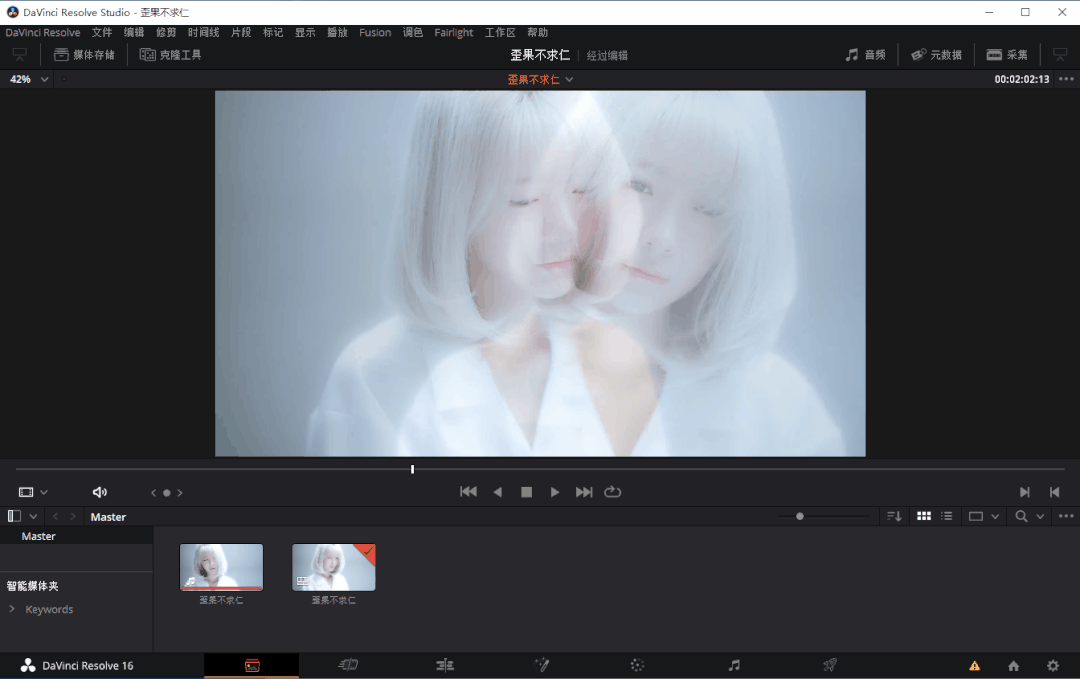Show the 元数据 metadata panel

(x=936, y=54)
